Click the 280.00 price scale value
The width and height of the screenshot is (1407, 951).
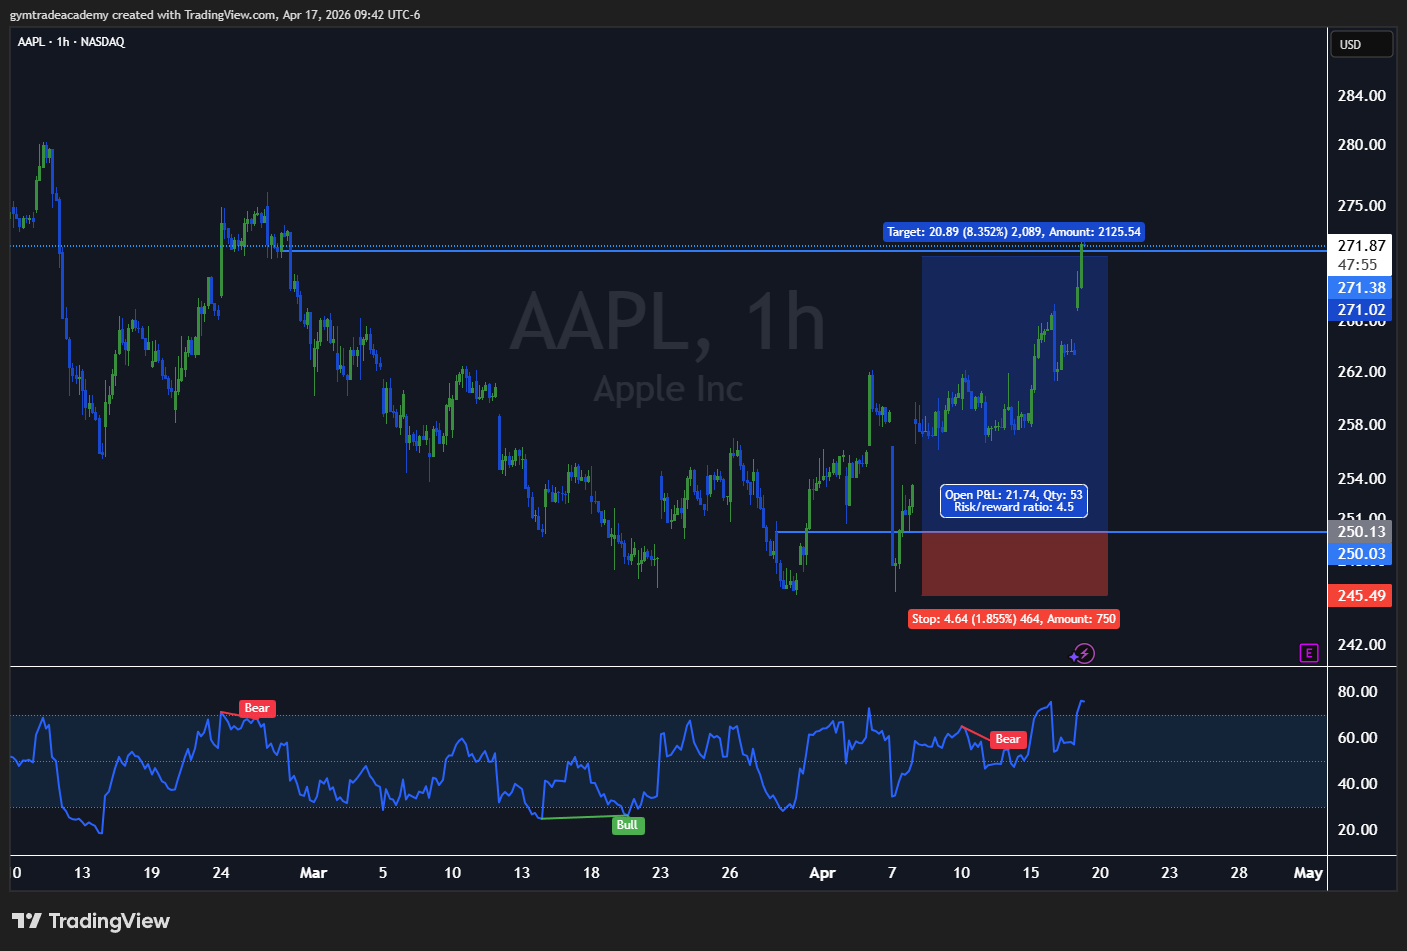click(x=1362, y=145)
